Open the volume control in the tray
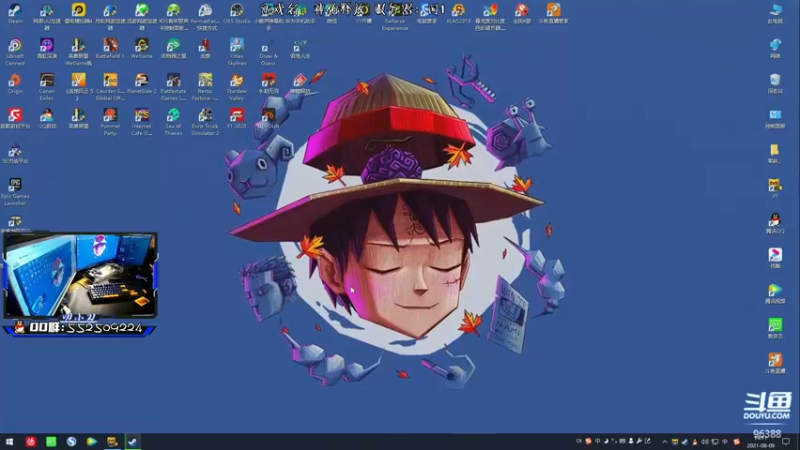800x450 pixels. pyautogui.click(x=705, y=442)
